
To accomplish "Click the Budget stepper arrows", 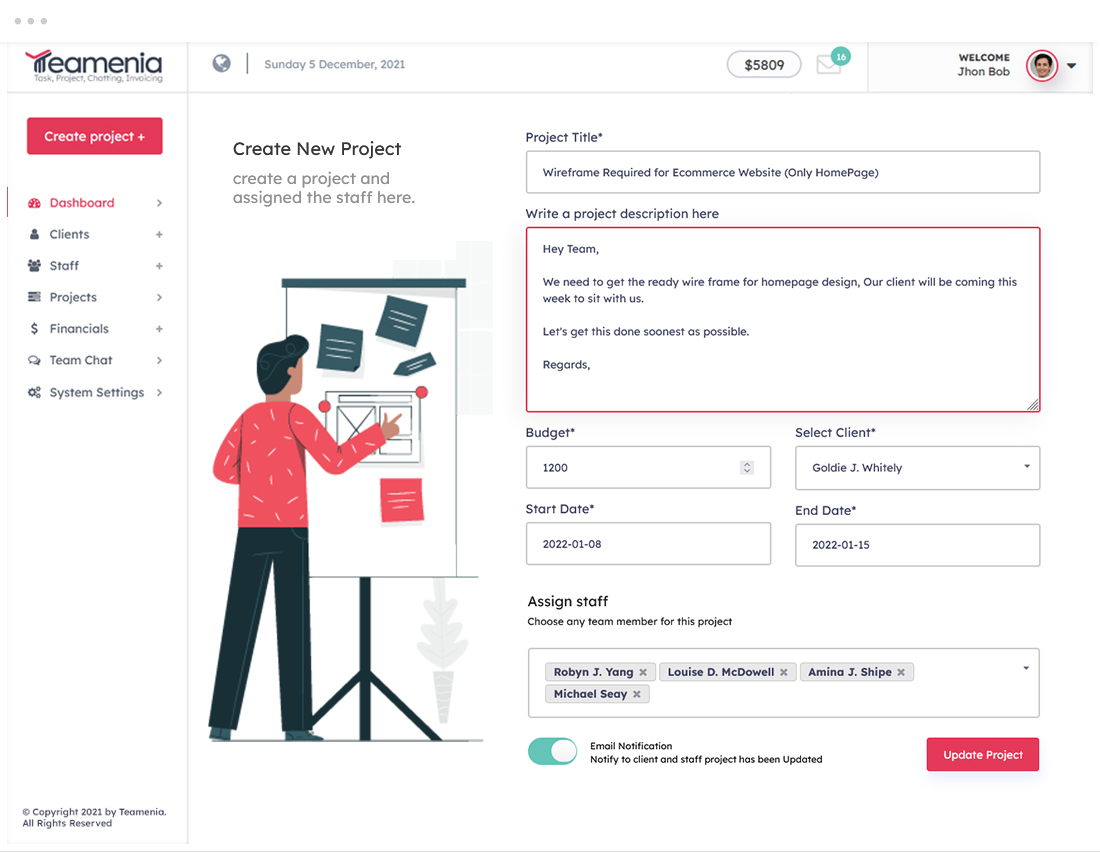I will pyautogui.click(x=747, y=467).
